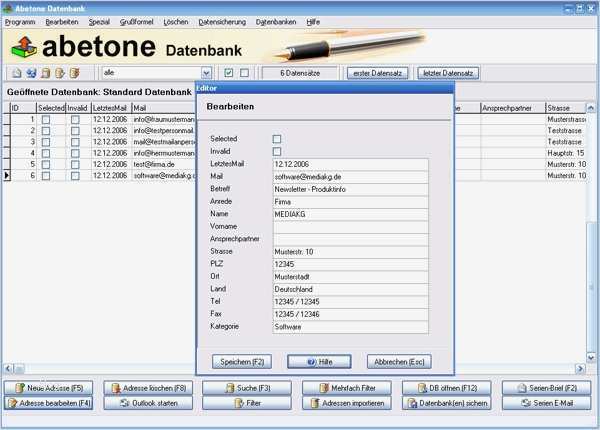
Task: Click Adresse löschen (F8) button
Action: pos(148,388)
